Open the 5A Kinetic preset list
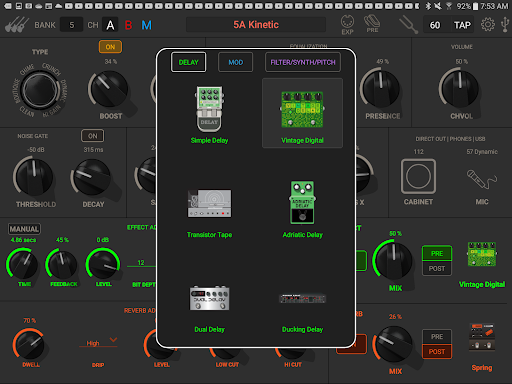512x384 pixels. pyautogui.click(x=256, y=25)
